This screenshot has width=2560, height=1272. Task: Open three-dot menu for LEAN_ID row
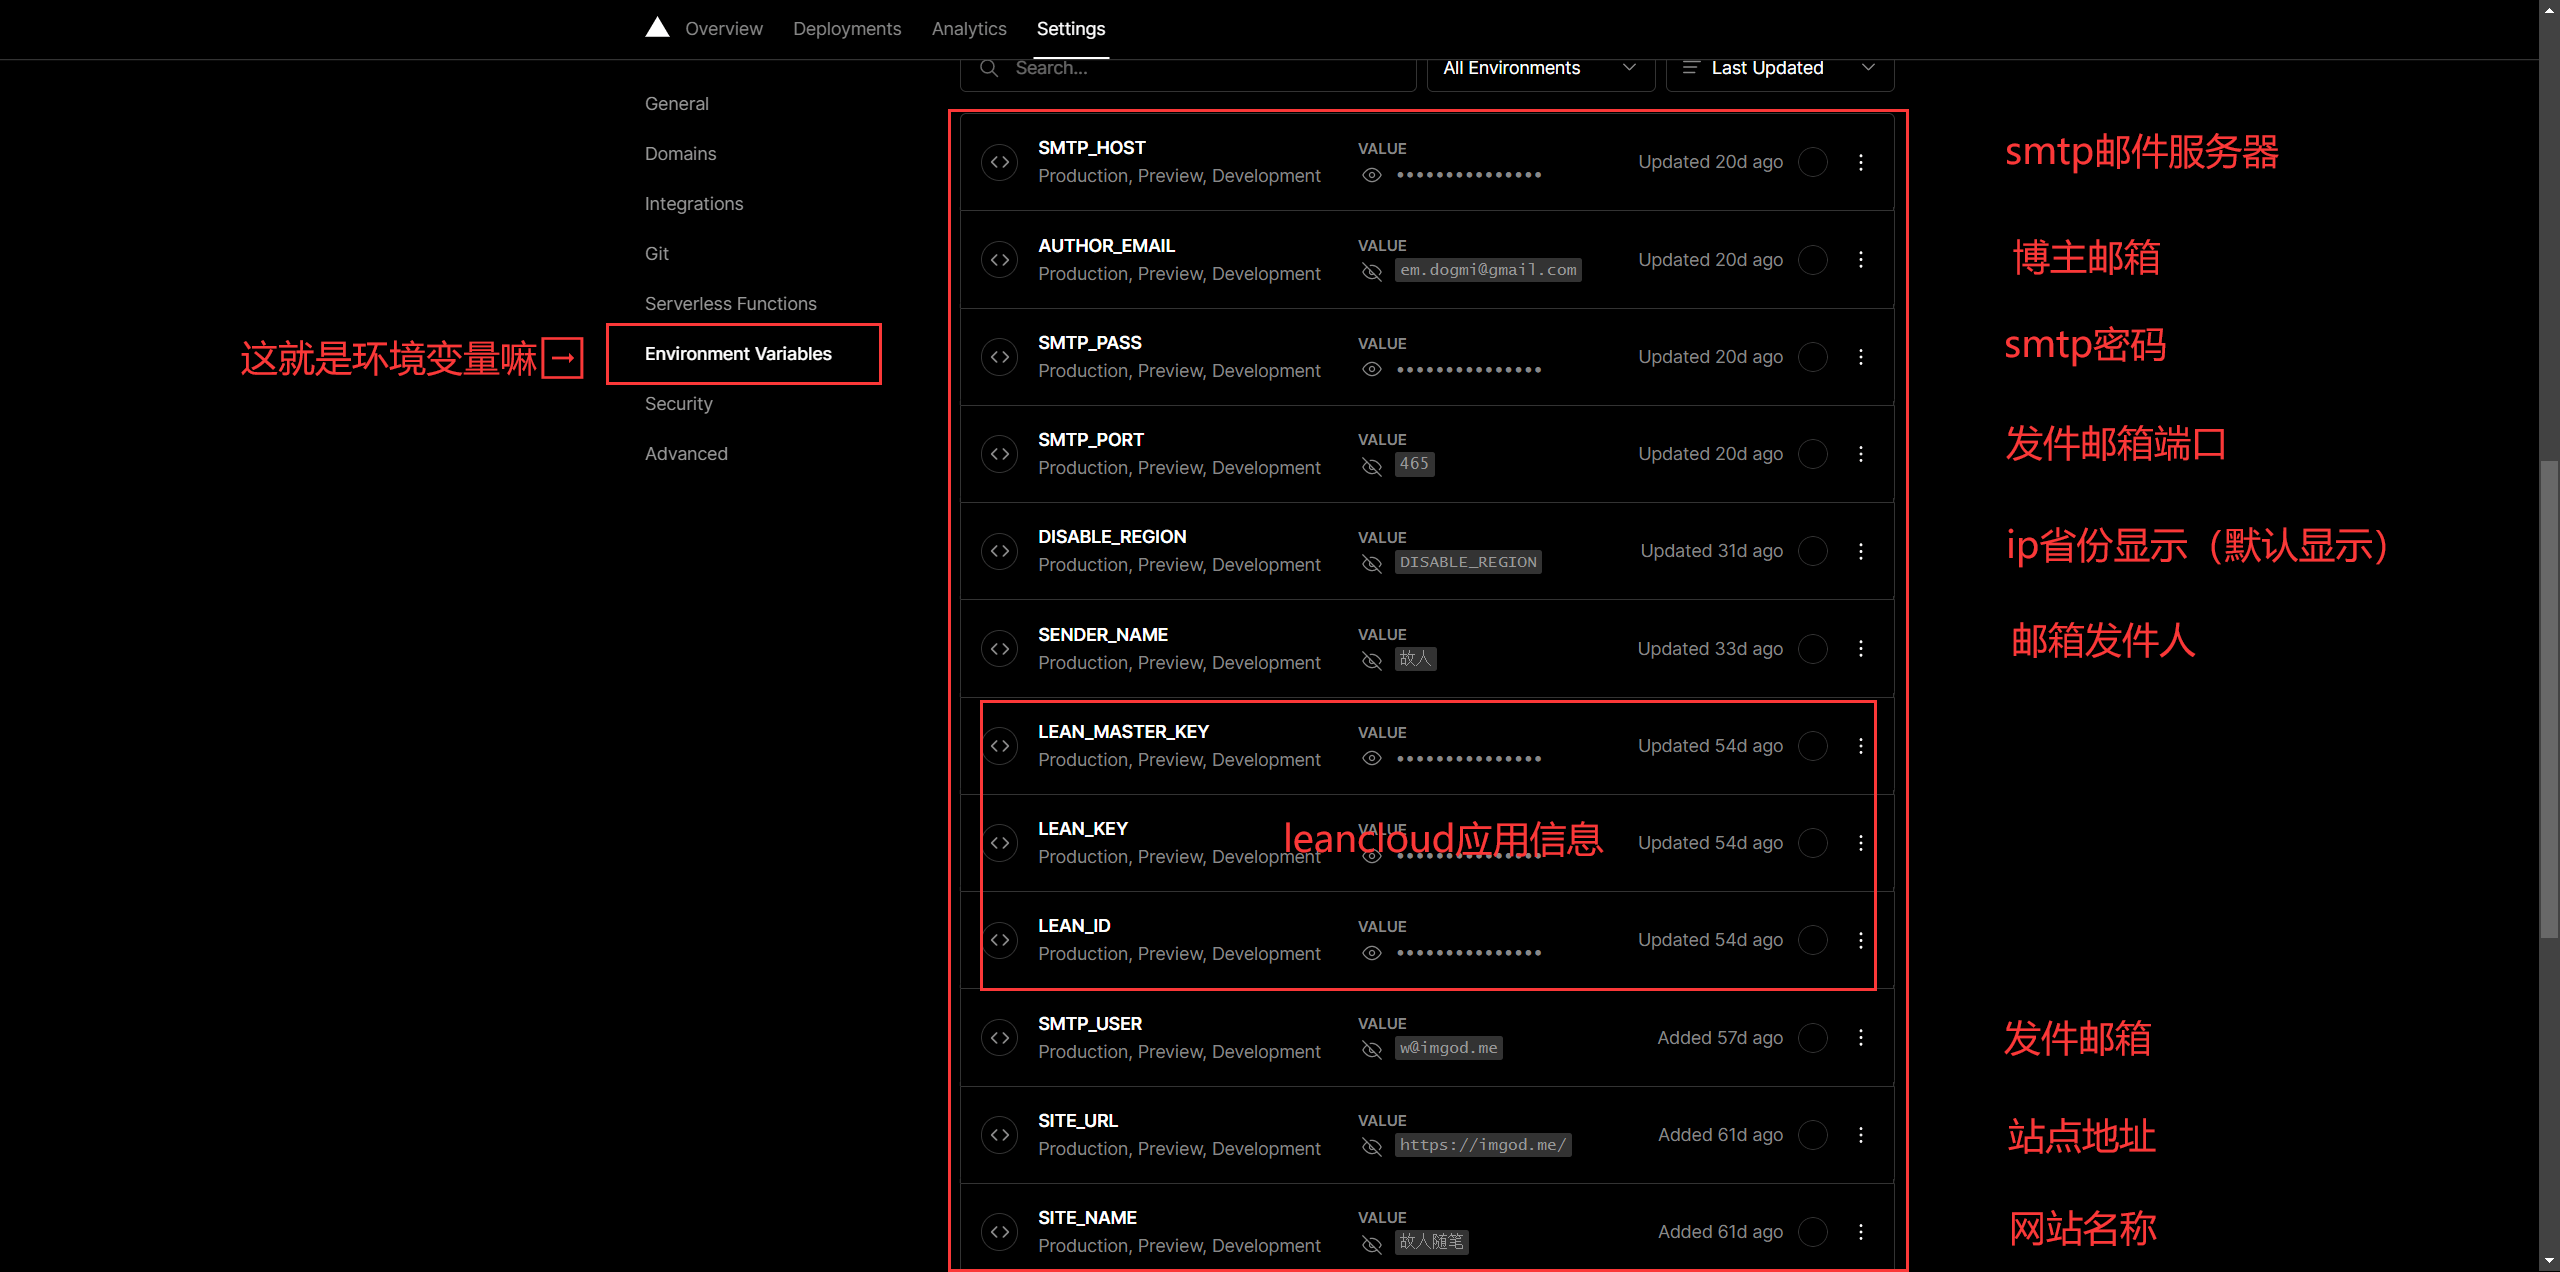tap(1860, 940)
